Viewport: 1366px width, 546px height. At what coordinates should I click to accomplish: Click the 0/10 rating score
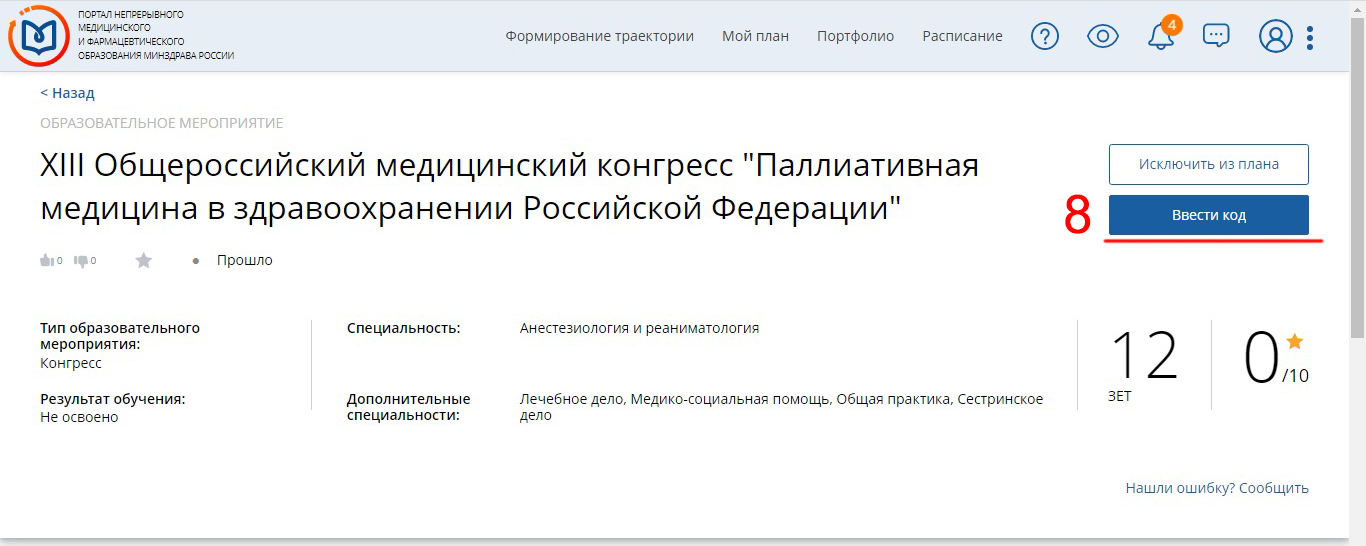pyautogui.click(x=1276, y=359)
